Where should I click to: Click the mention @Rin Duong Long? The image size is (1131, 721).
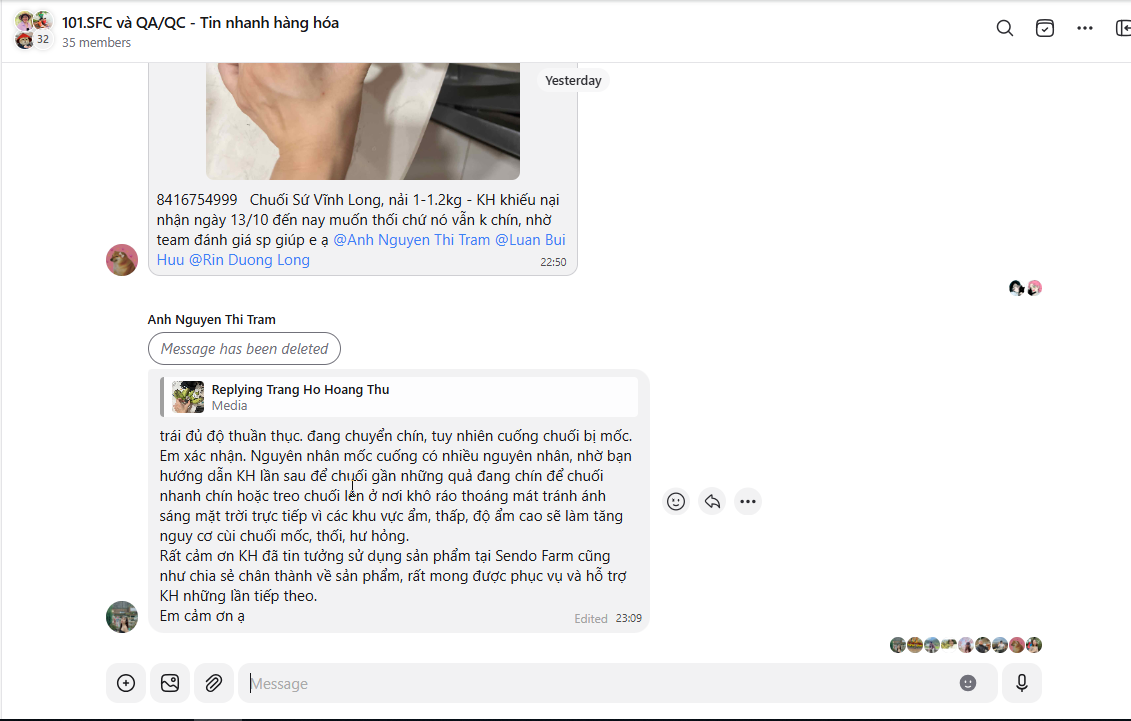249,260
